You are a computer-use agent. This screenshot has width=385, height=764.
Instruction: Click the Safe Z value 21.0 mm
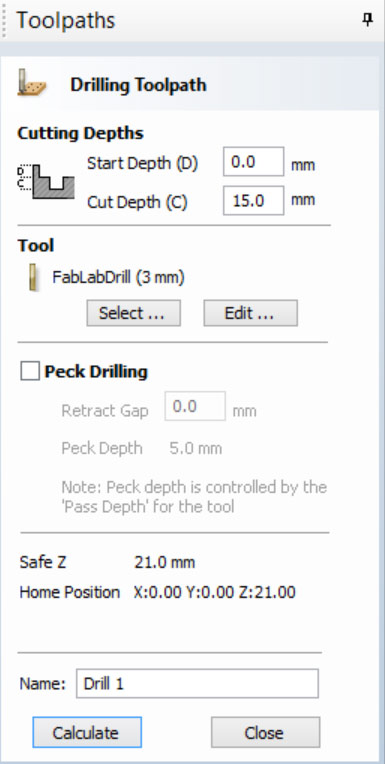point(165,563)
